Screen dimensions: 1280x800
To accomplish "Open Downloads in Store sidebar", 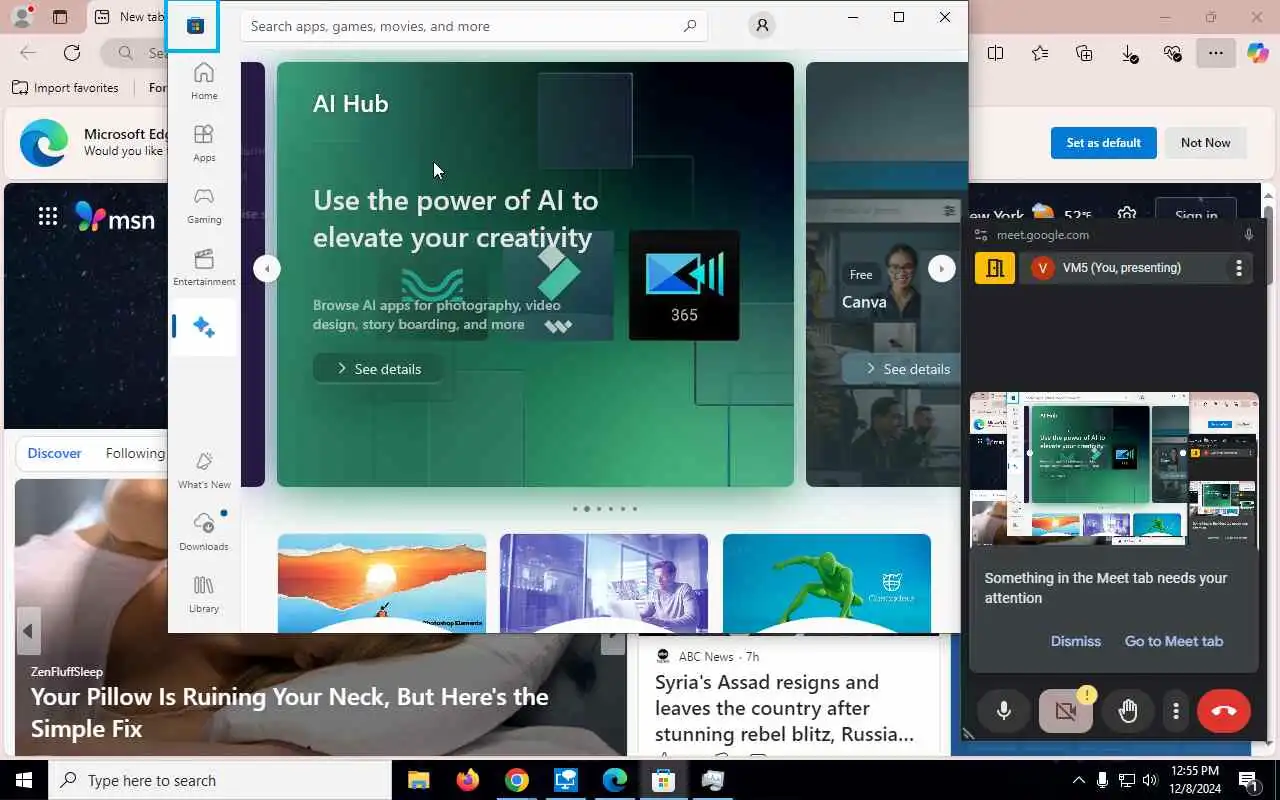I will [x=204, y=531].
